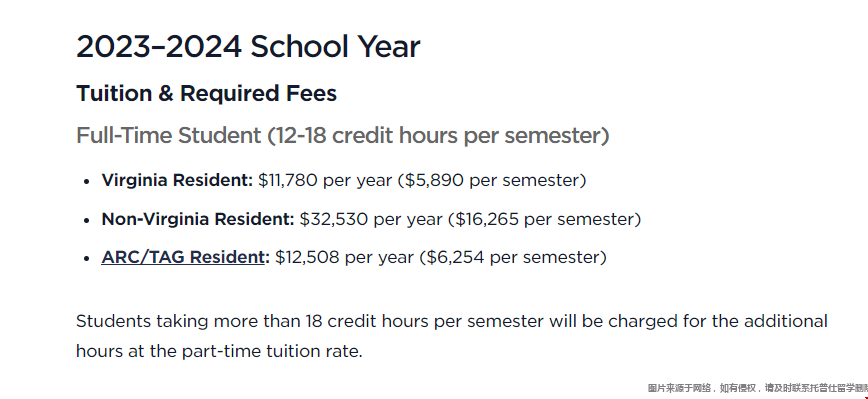This screenshot has height=399, width=868.
Task: Click the $16,265 per semester text
Action: pos(545,219)
